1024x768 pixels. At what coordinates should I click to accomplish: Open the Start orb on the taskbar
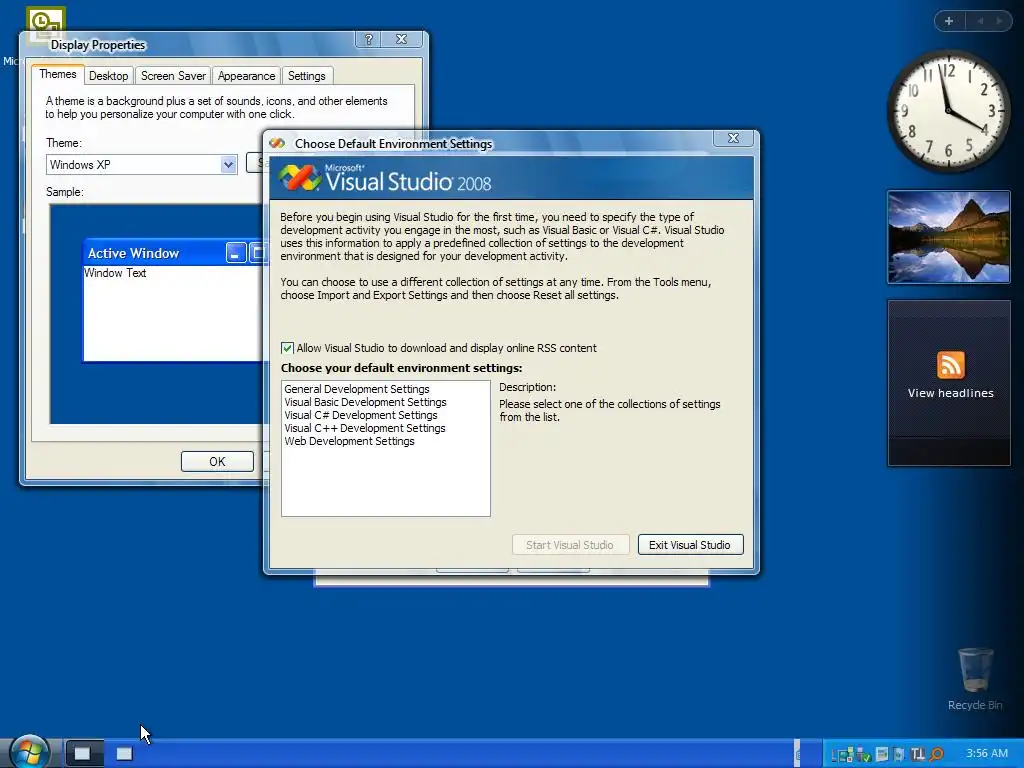pyautogui.click(x=30, y=752)
